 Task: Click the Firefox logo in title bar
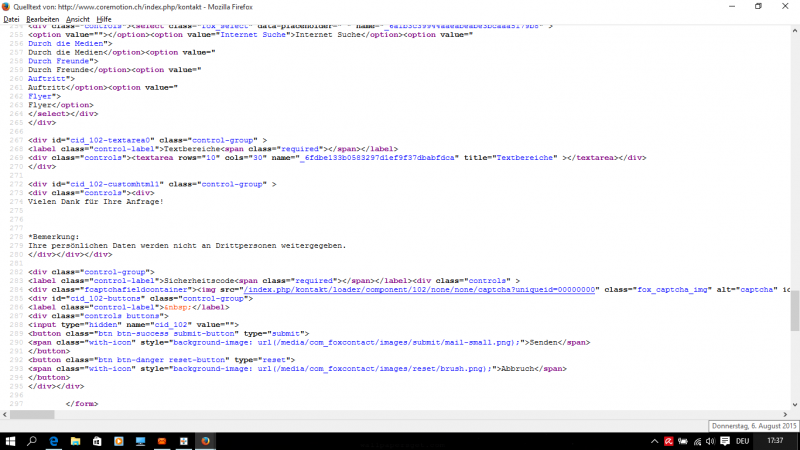tap(6, 7)
